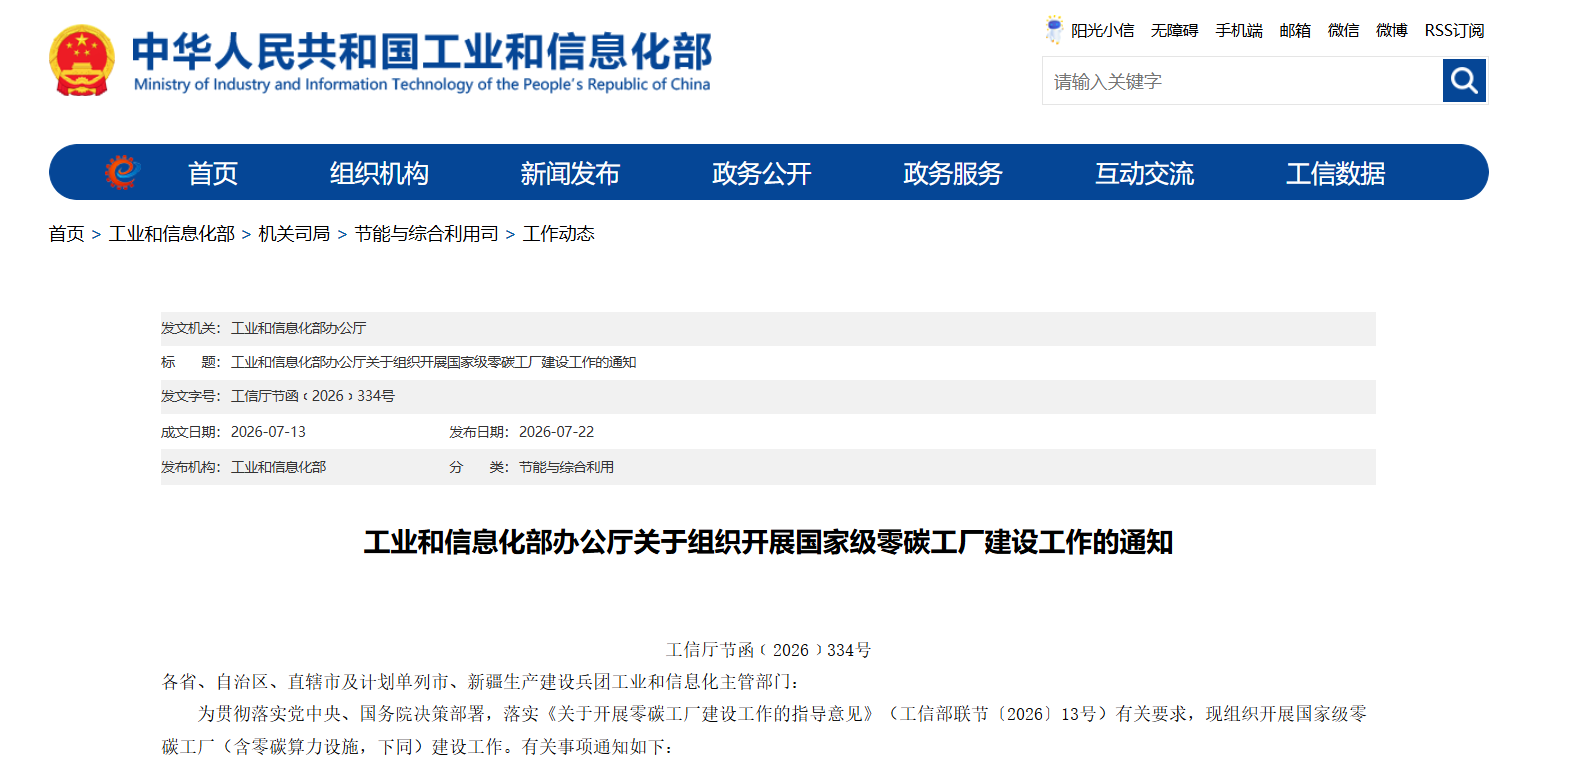The image size is (1595, 759).
Task: Click the title value in the 标题 metadata row
Action: (433, 362)
